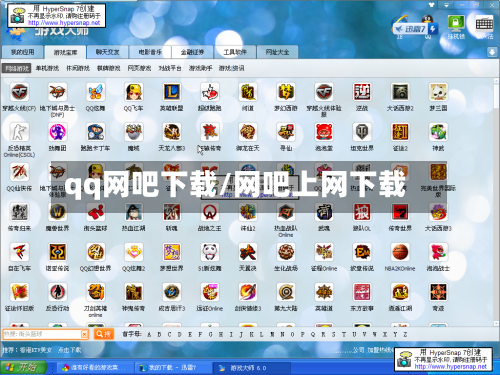Select the 对战平台 subcategory
Viewport: 500px width, 375px height.
[170, 68]
